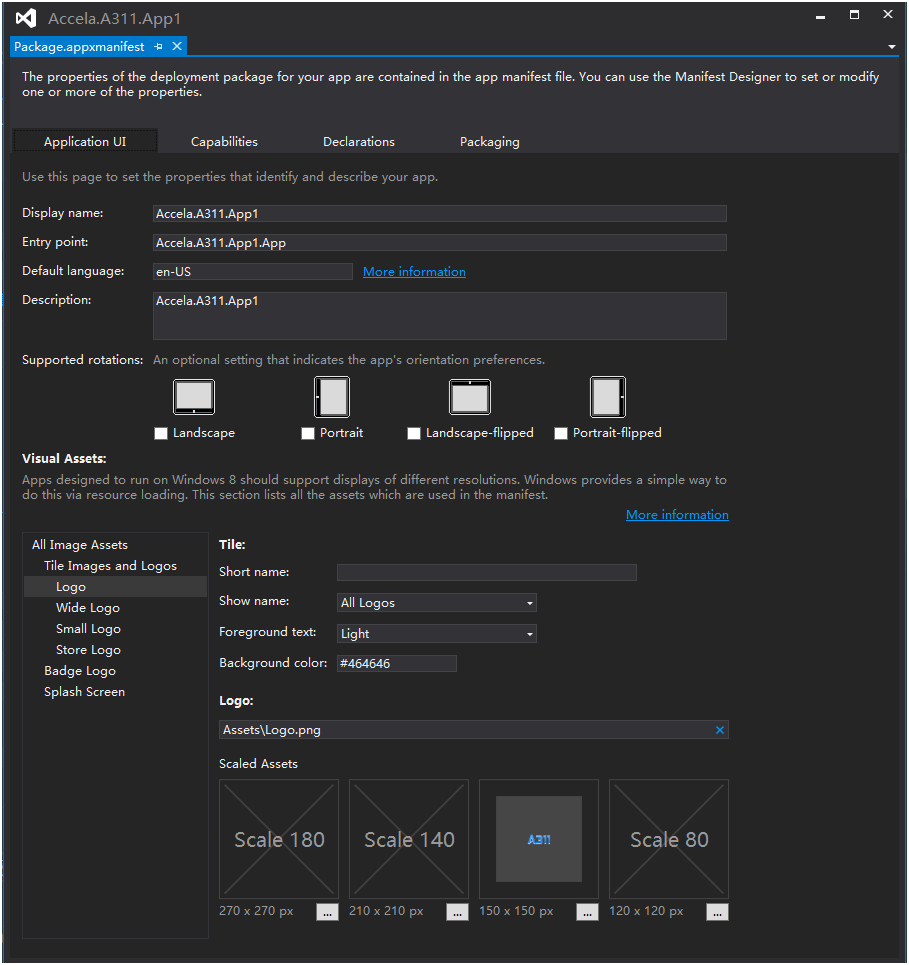
Task: Check the Portrait rotation checkbox
Action: tap(308, 434)
